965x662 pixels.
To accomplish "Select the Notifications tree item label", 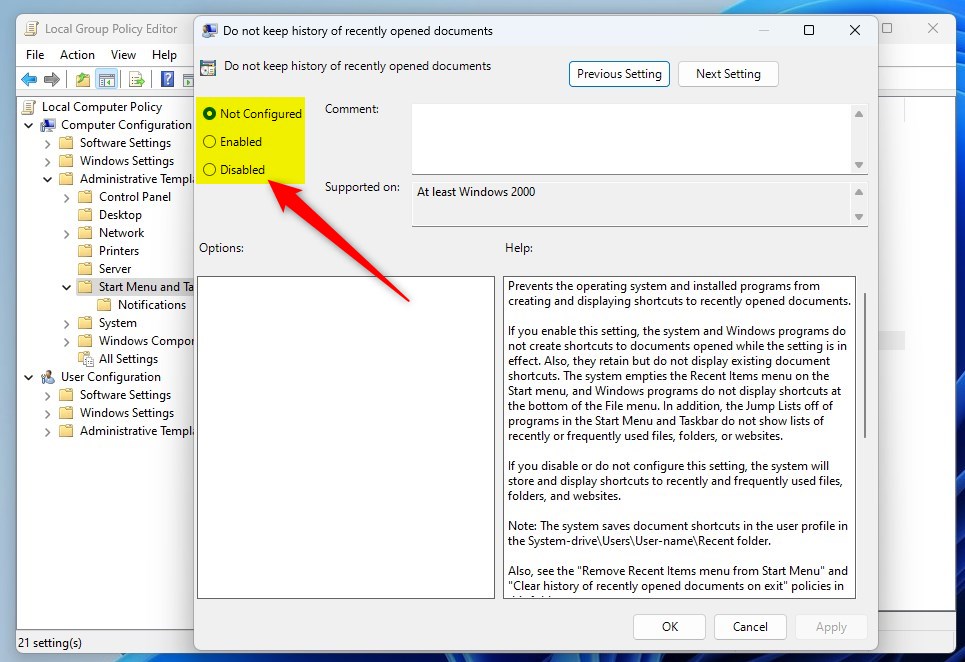I will 151,305.
